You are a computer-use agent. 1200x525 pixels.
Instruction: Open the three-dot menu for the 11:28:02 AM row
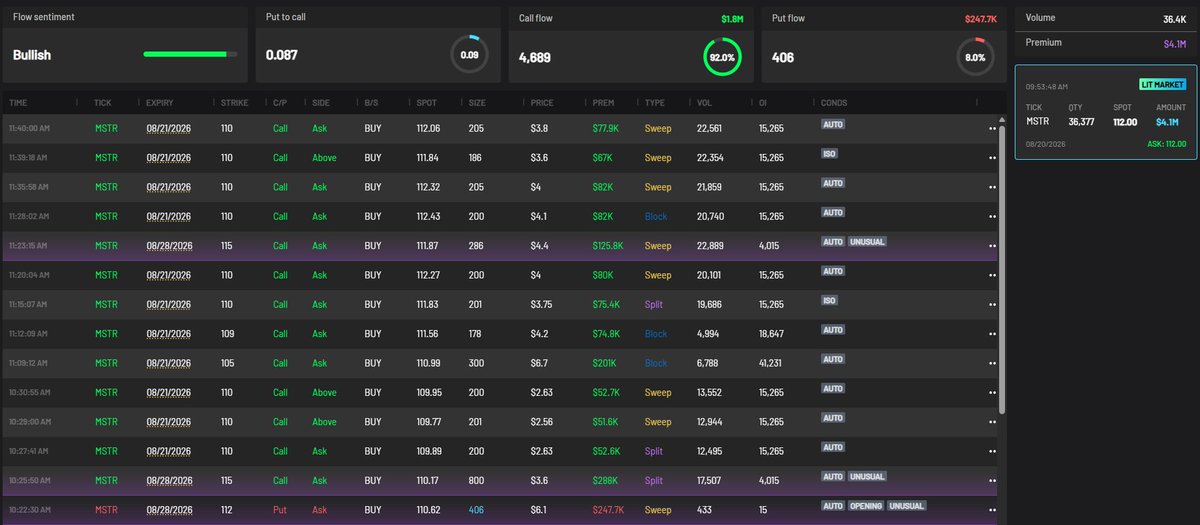click(992, 216)
